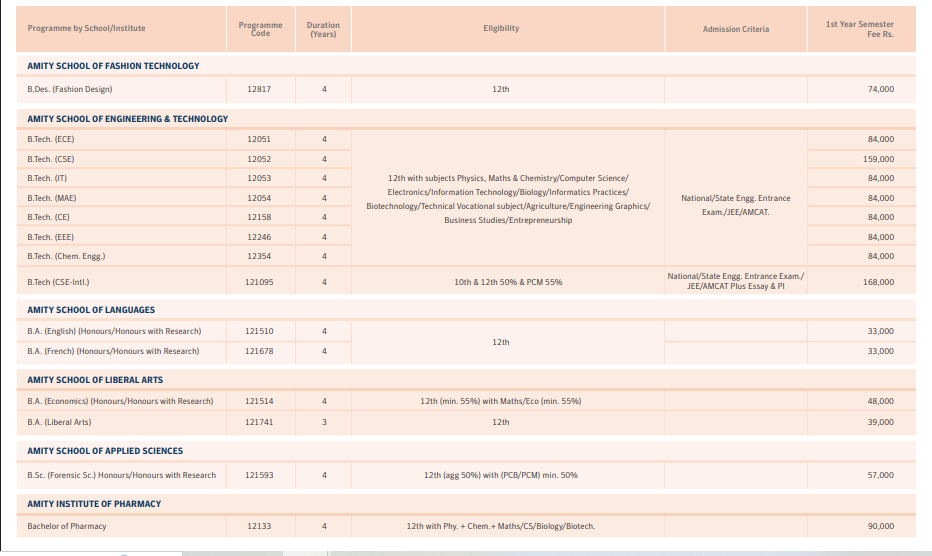Select the 'B.Tech. (MAE)' programme
The width and height of the screenshot is (932, 556).
(x=52, y=198)
